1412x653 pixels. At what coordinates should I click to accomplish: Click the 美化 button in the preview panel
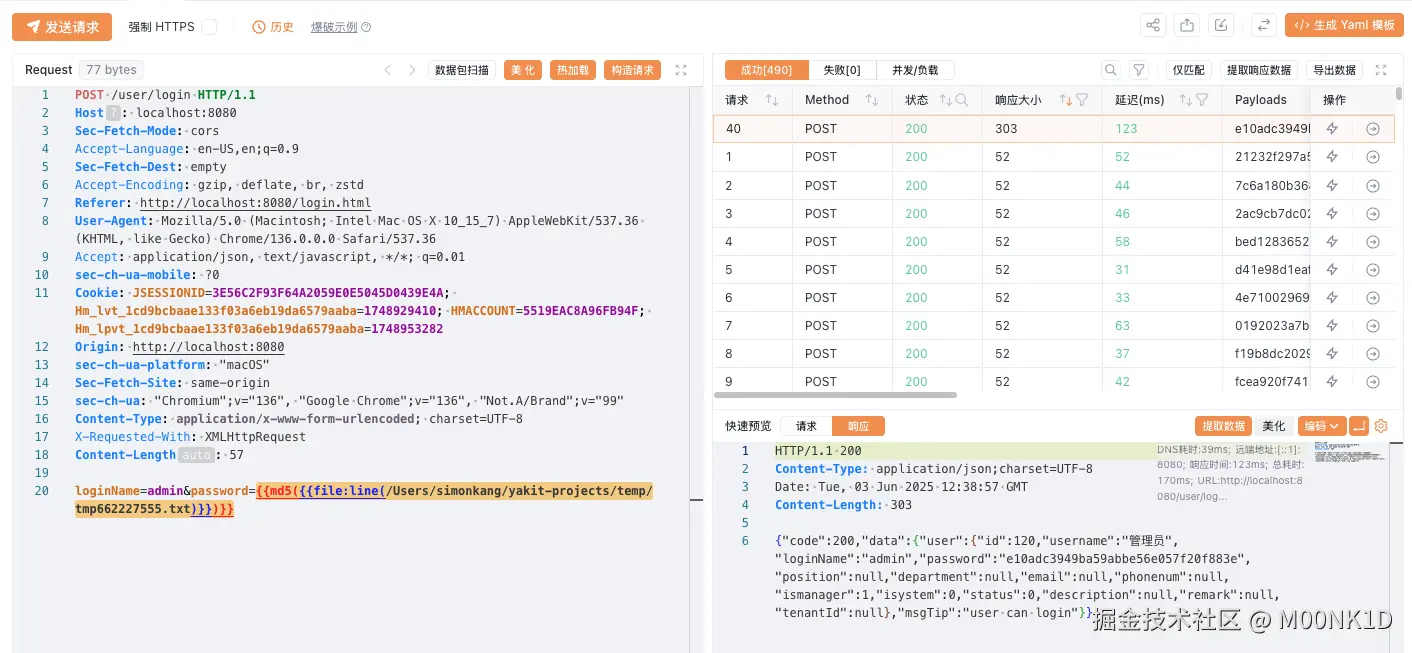[x=1274, y=426]
